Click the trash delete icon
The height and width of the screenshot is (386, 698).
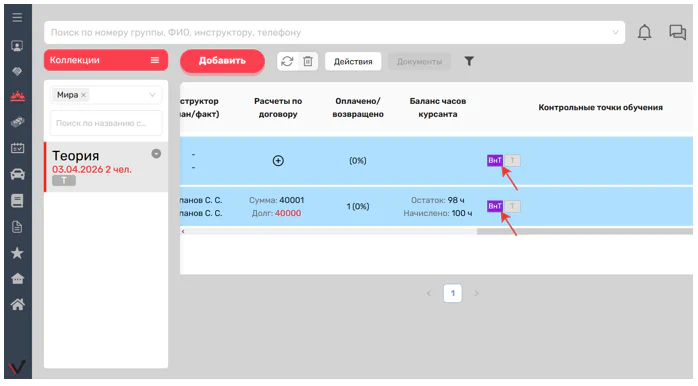point(308,61)
